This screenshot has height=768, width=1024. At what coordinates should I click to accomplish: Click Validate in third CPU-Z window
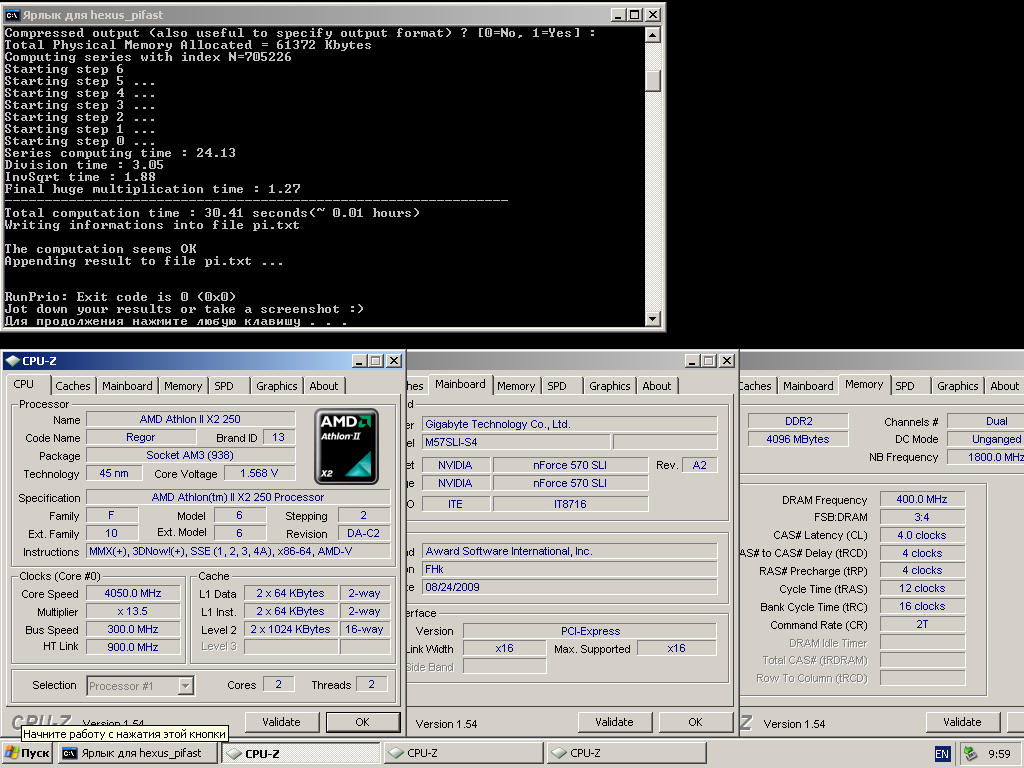click(963, 722)
